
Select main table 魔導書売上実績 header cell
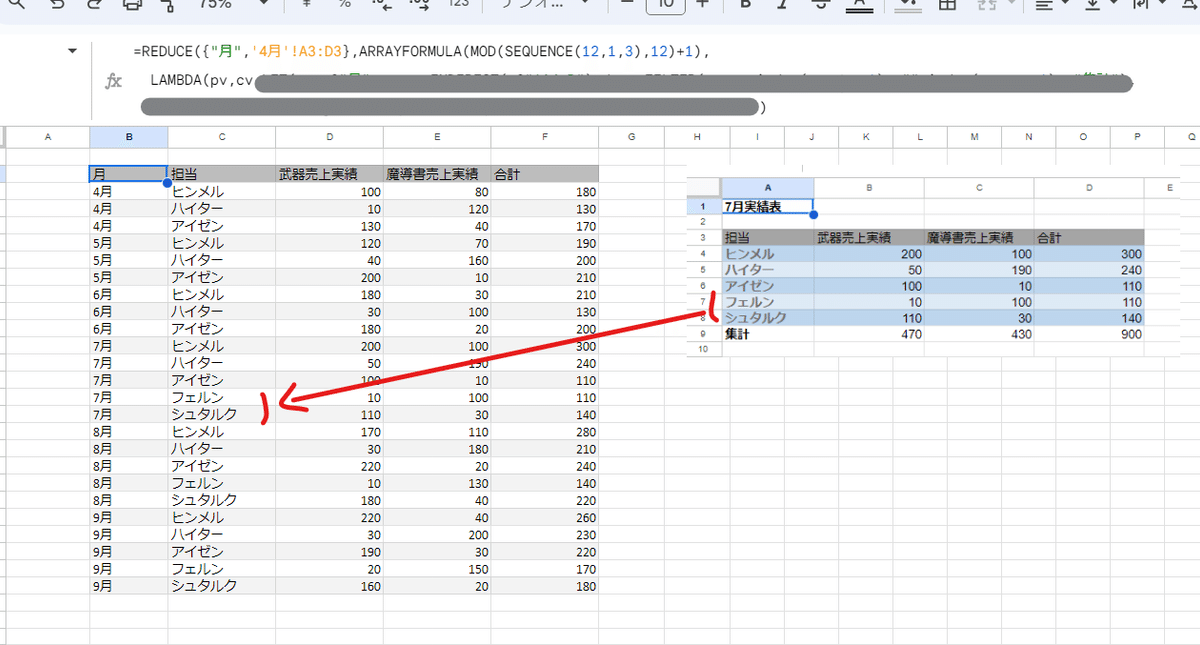(437, 174)
